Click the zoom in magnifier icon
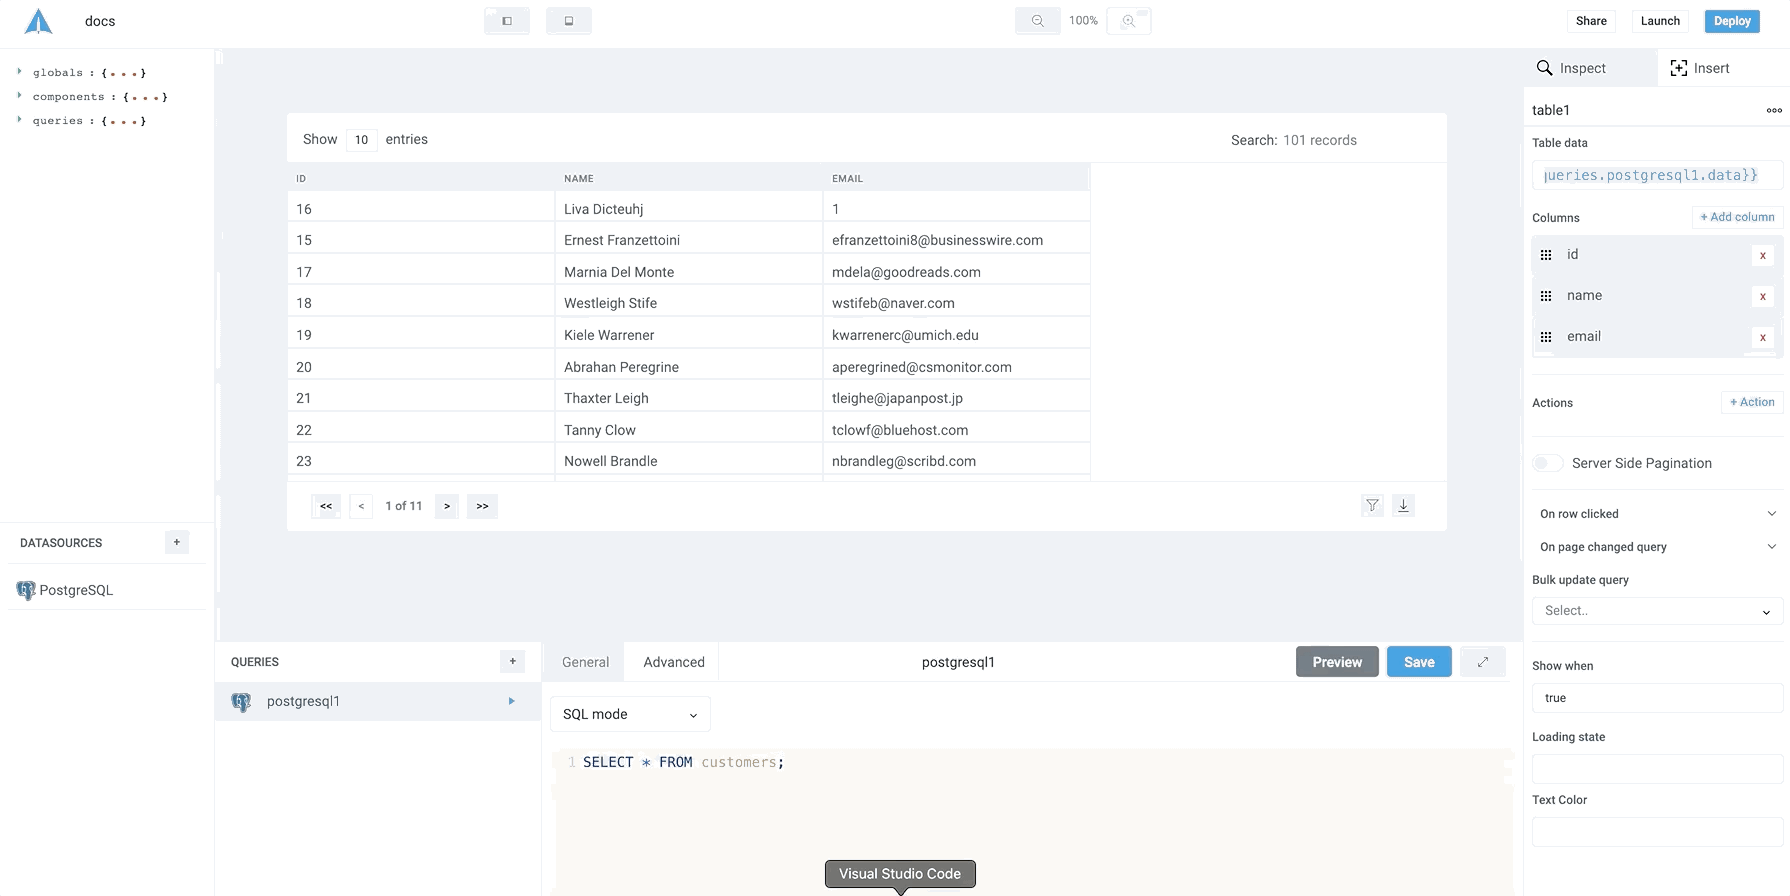The width and height of the screenshot is (1790, 896). pos(1129,21)
